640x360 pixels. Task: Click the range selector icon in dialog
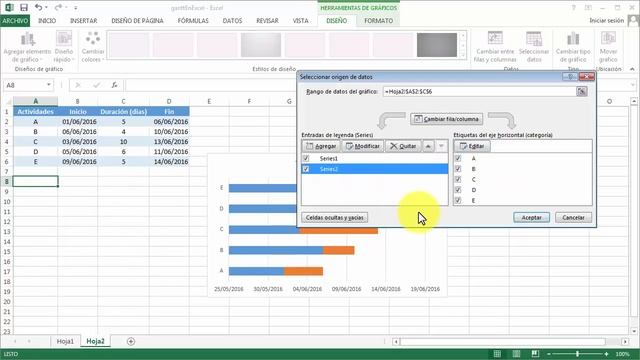click(582, 92)
